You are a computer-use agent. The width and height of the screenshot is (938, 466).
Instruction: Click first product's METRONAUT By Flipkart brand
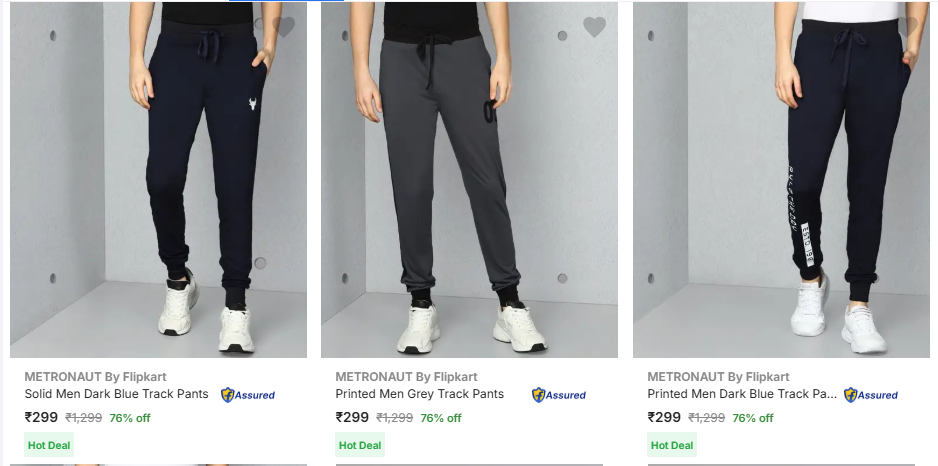point(95,377)
